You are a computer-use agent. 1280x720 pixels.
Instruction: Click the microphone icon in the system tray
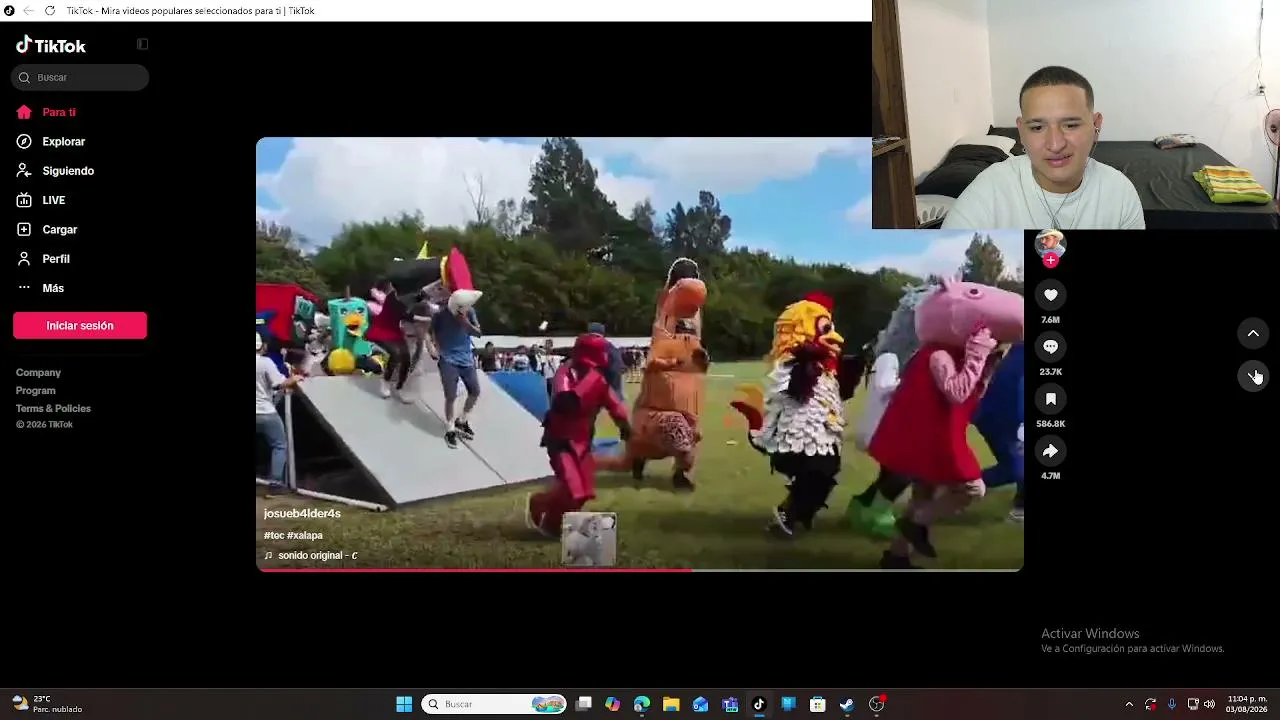[1172, 704]
